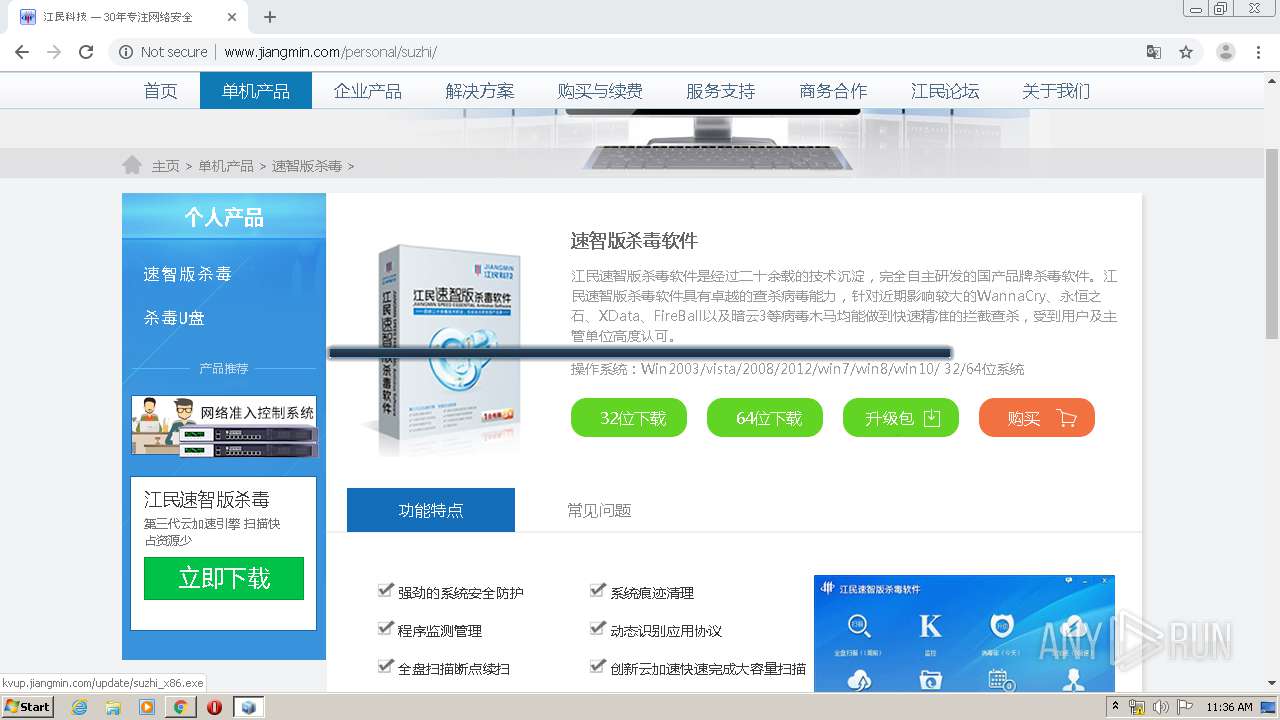This screenshot has width=1280, height=720.
Task: Open 购买与续费 navigation item
Action: tap(600, 91)
